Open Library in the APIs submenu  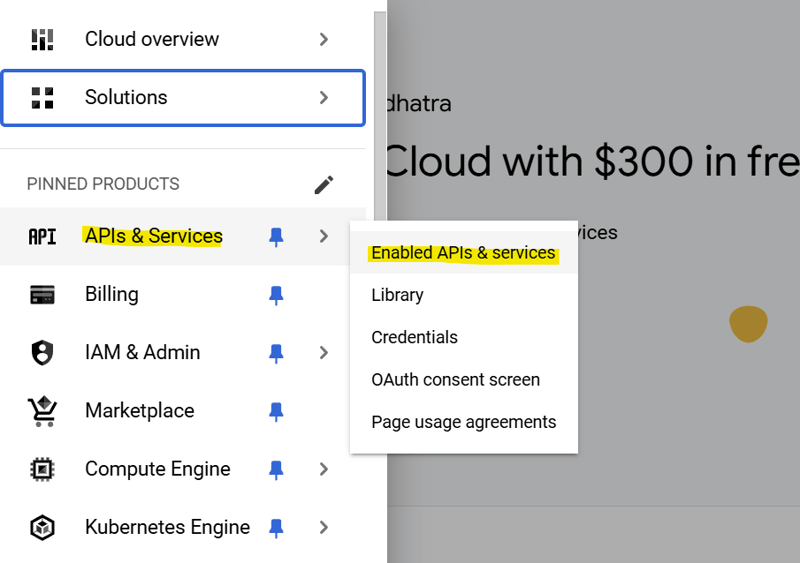point(464,295)
